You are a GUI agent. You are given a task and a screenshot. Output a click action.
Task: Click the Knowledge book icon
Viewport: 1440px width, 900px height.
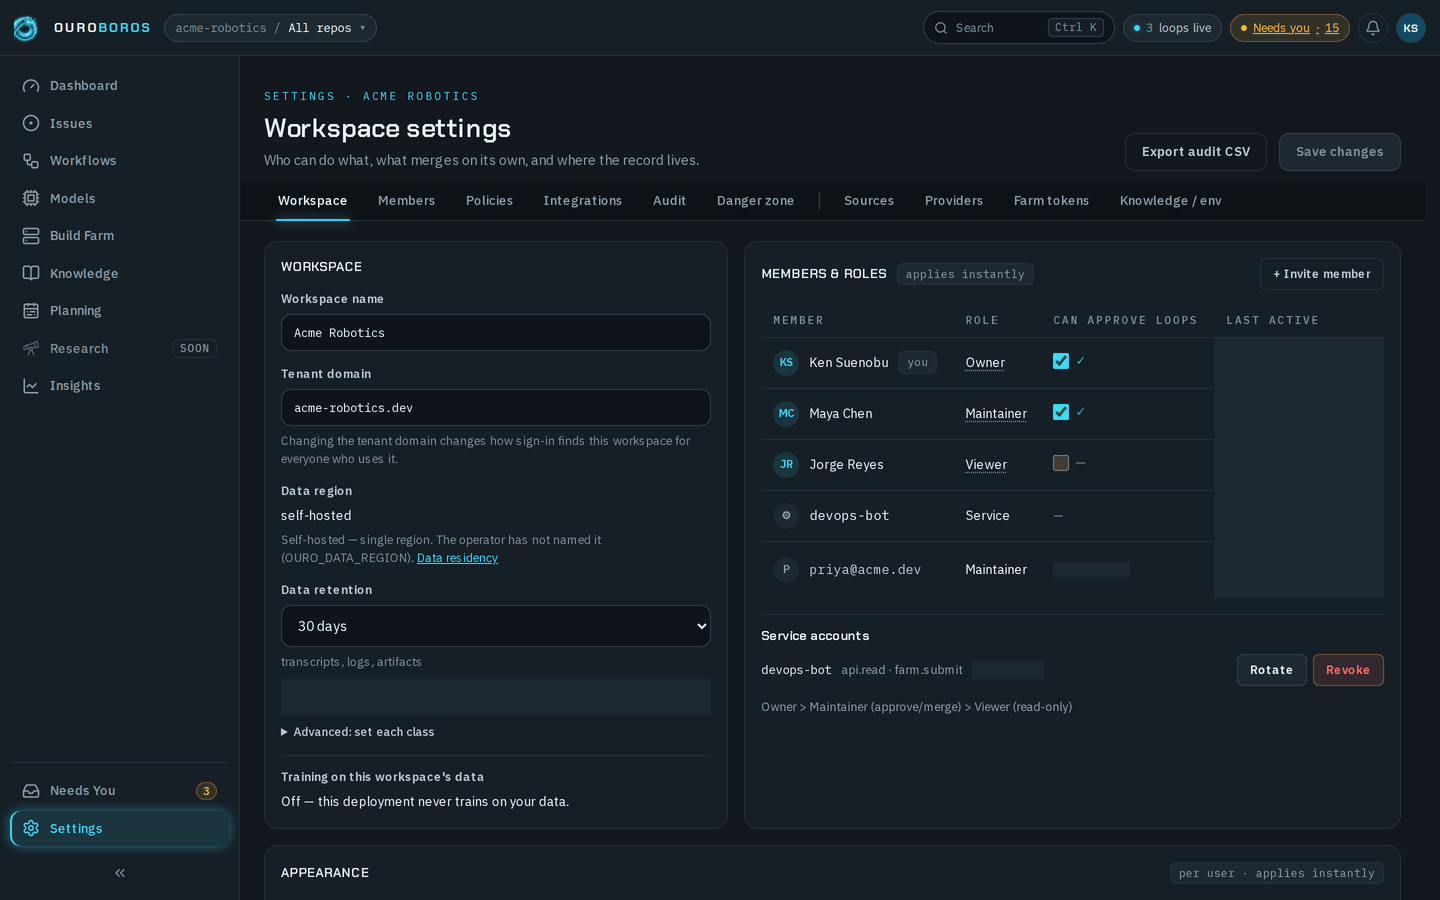(x=31, y=273)
